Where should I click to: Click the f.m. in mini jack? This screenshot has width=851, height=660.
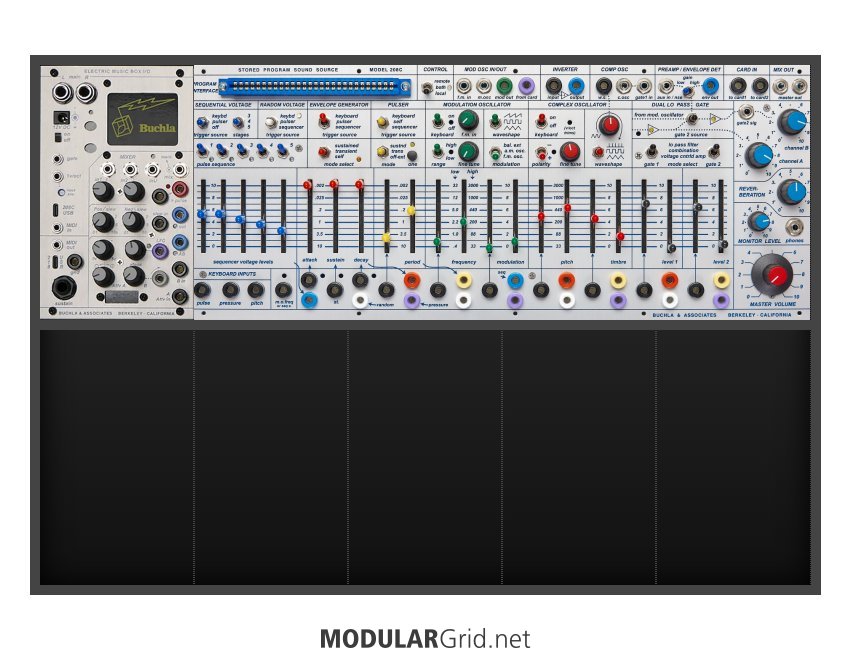pos(464,86)
